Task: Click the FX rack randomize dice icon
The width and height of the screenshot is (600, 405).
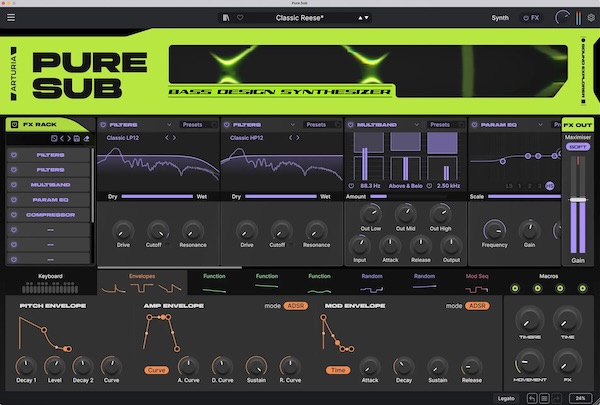Action: pos(54,139)
